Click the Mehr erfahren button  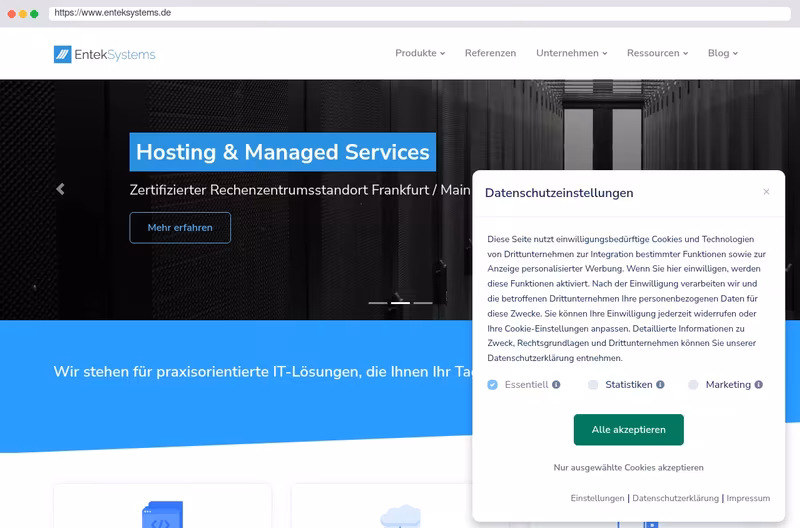(x=180, y=228)
